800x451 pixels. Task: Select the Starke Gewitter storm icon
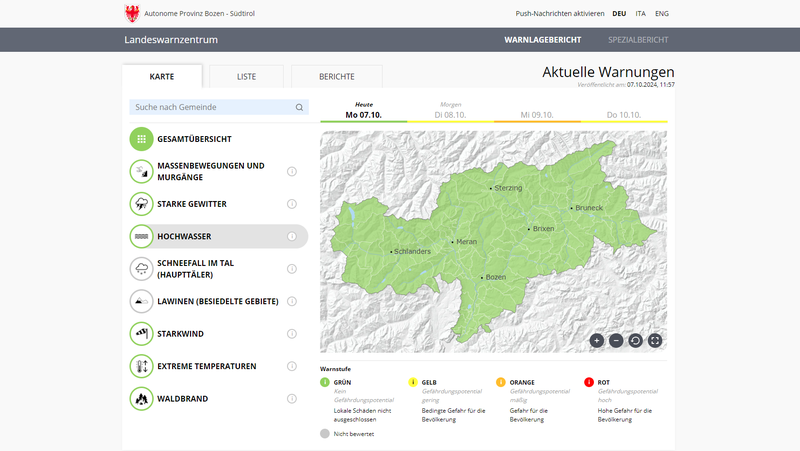pyautogui.click(x=142, y=204)
